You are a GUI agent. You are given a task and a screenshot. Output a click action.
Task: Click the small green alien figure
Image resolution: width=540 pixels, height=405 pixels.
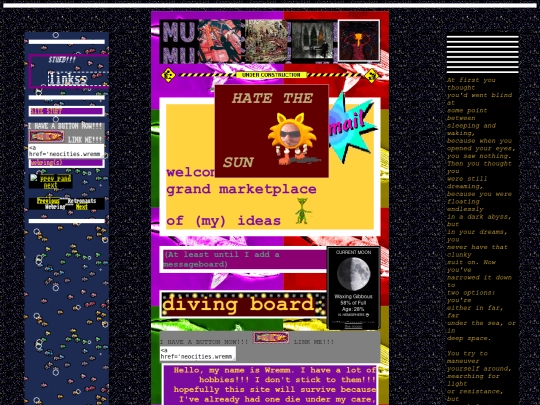[x=302, y=211]
